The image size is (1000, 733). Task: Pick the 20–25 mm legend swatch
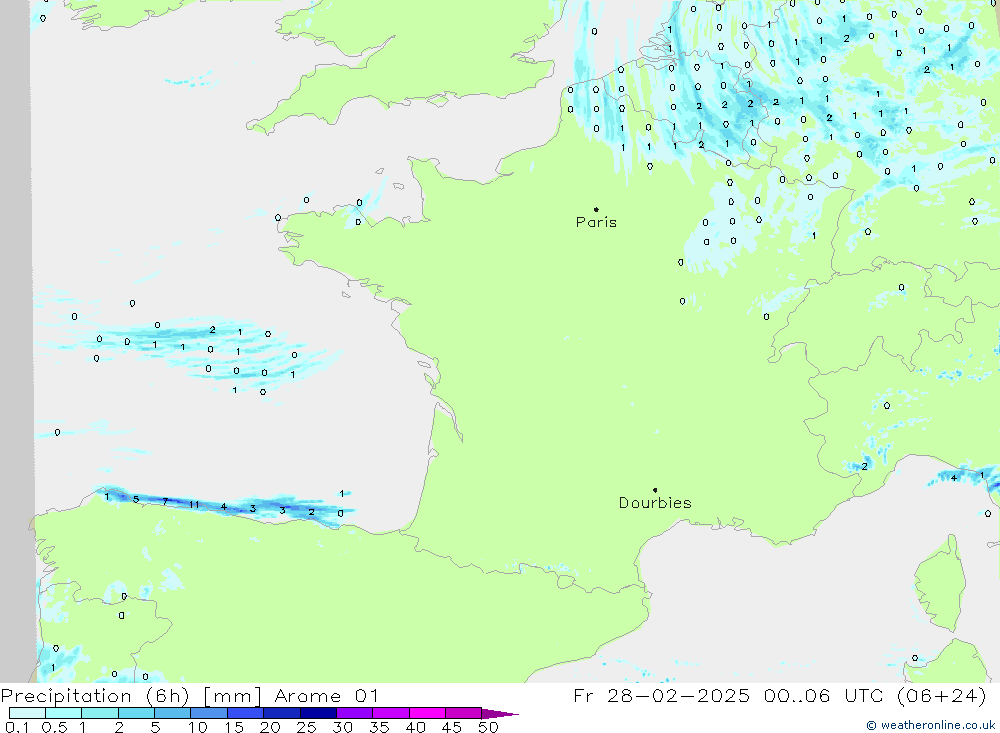[282, 713]
